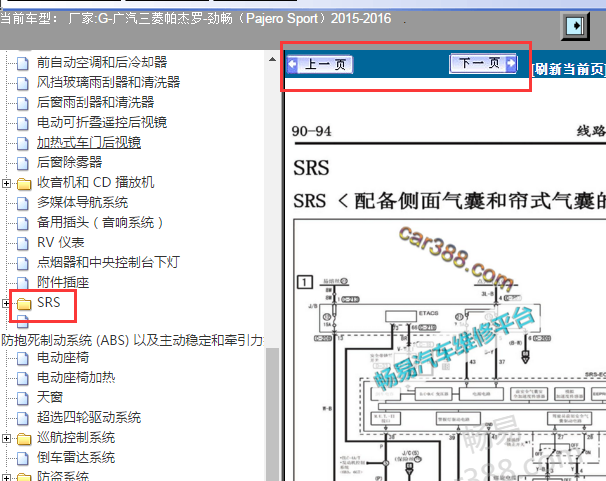Click the ETACS label in wiring diagram

[x=428, y=313]
